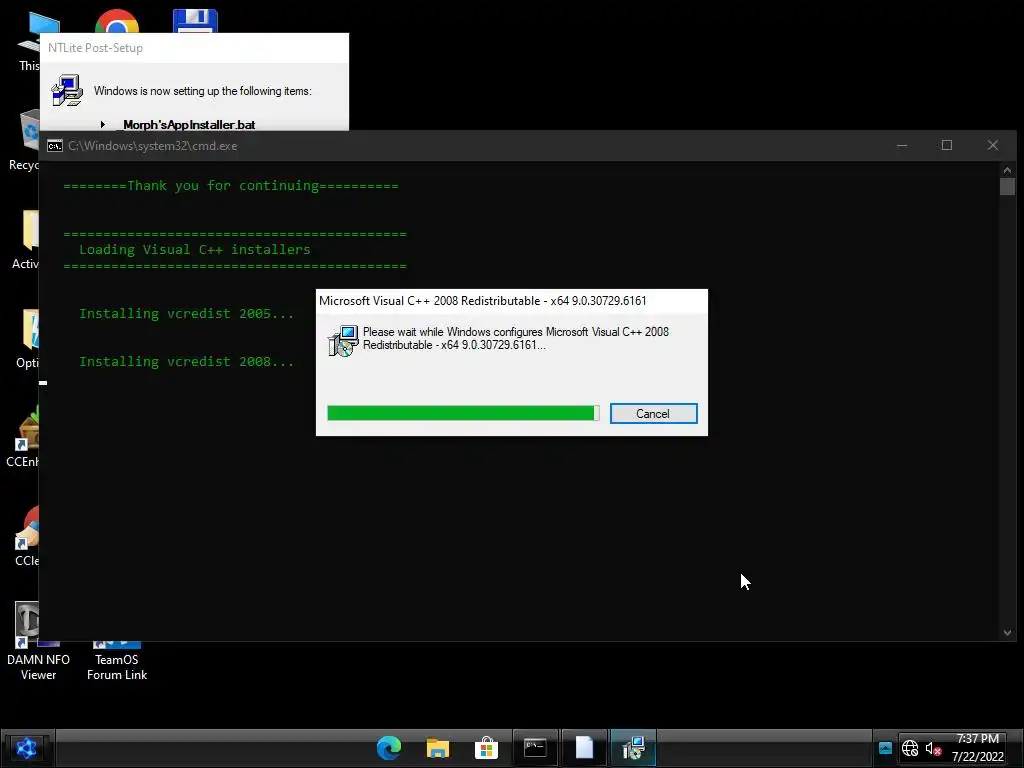Click the NTLite Post-Setup title bar
Image resolution: width=1024 pixels, height=768 pixels.
pos(195,48)
